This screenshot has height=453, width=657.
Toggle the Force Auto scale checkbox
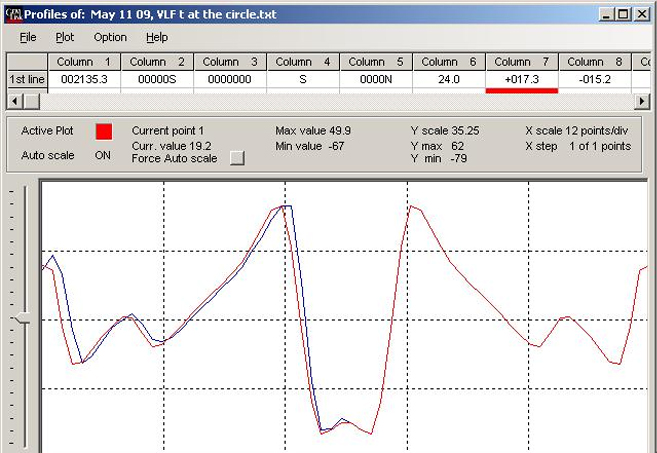tap(236, 158)
